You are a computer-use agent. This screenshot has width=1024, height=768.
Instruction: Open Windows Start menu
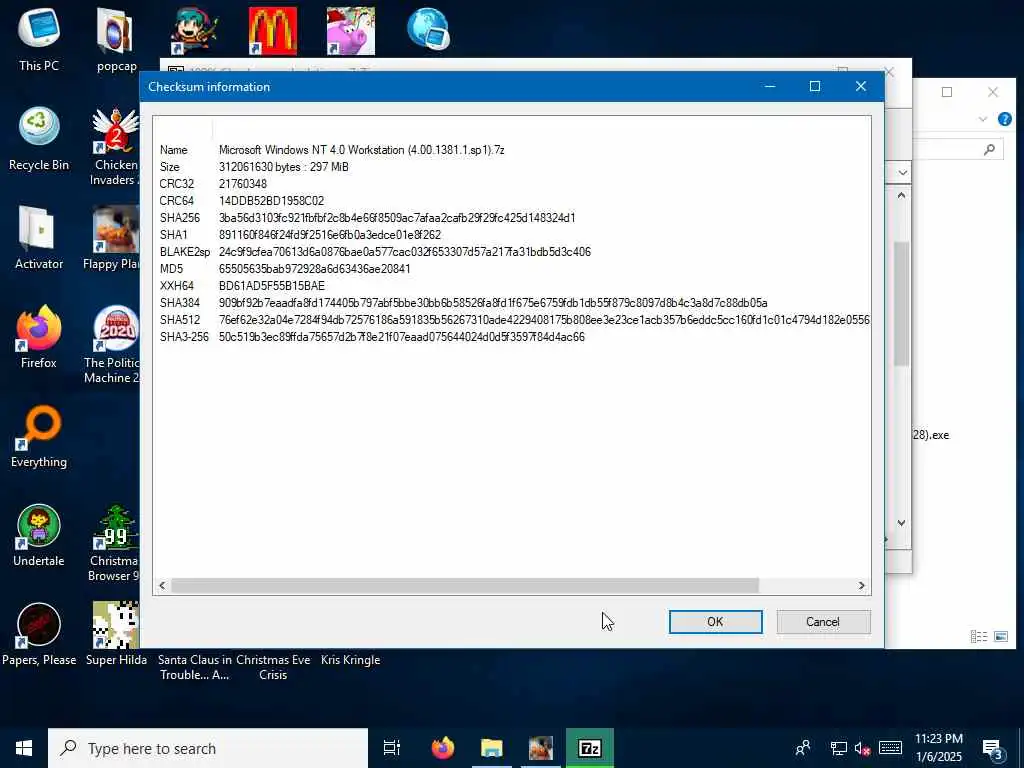[24, 748]
